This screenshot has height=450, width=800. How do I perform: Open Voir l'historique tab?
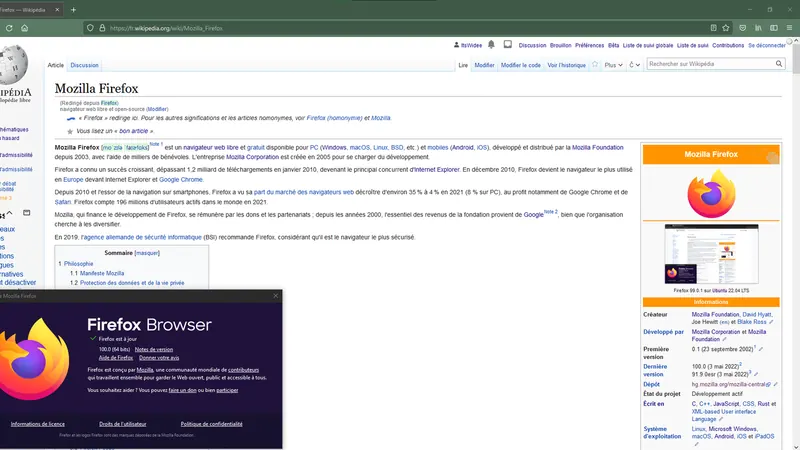(566, 65)
